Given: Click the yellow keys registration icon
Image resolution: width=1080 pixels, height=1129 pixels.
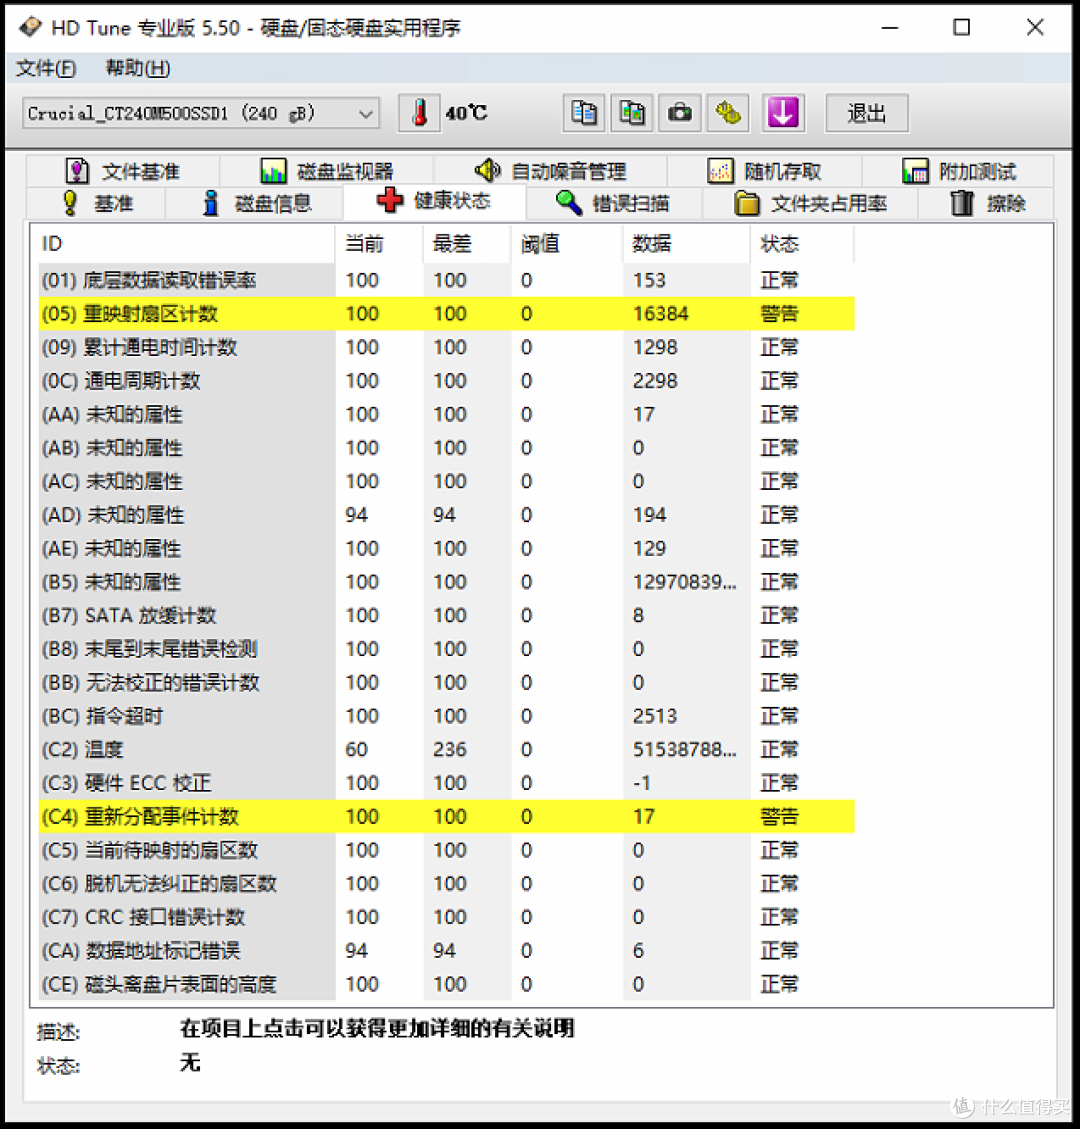Looking at the screenshot, I should (x=728, y=113).
